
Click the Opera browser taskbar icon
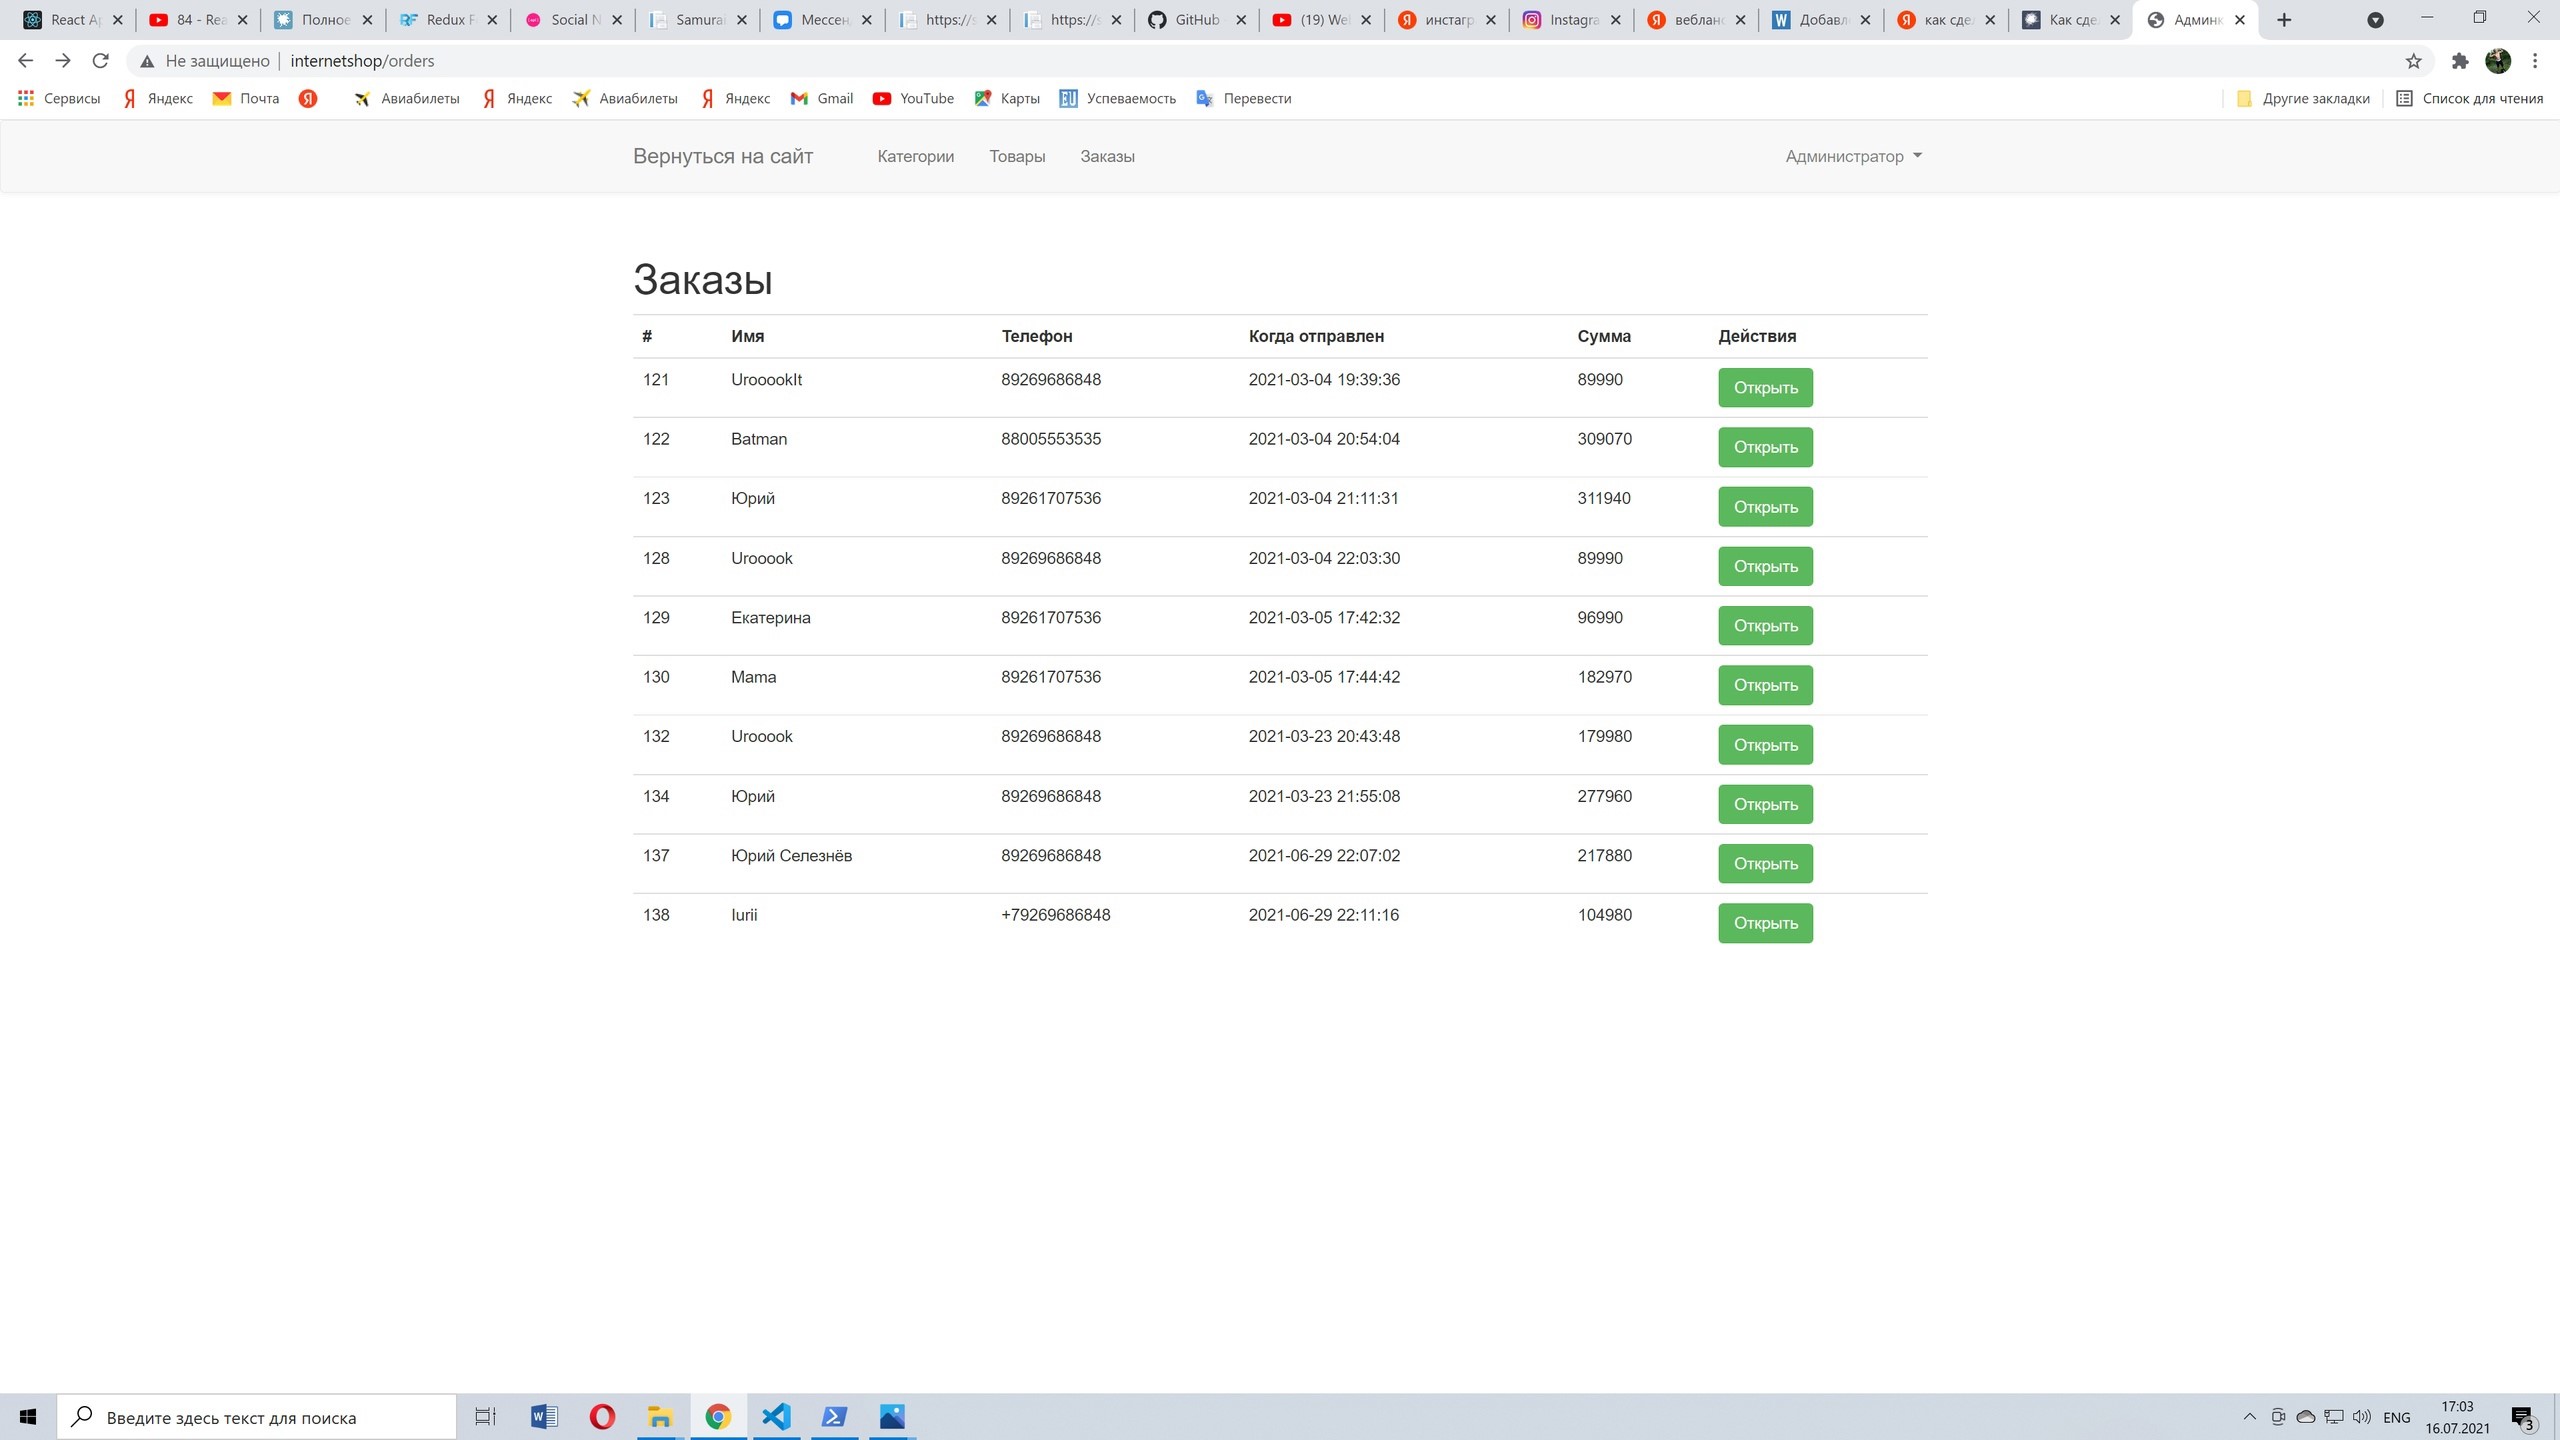tap(602, 1416)
